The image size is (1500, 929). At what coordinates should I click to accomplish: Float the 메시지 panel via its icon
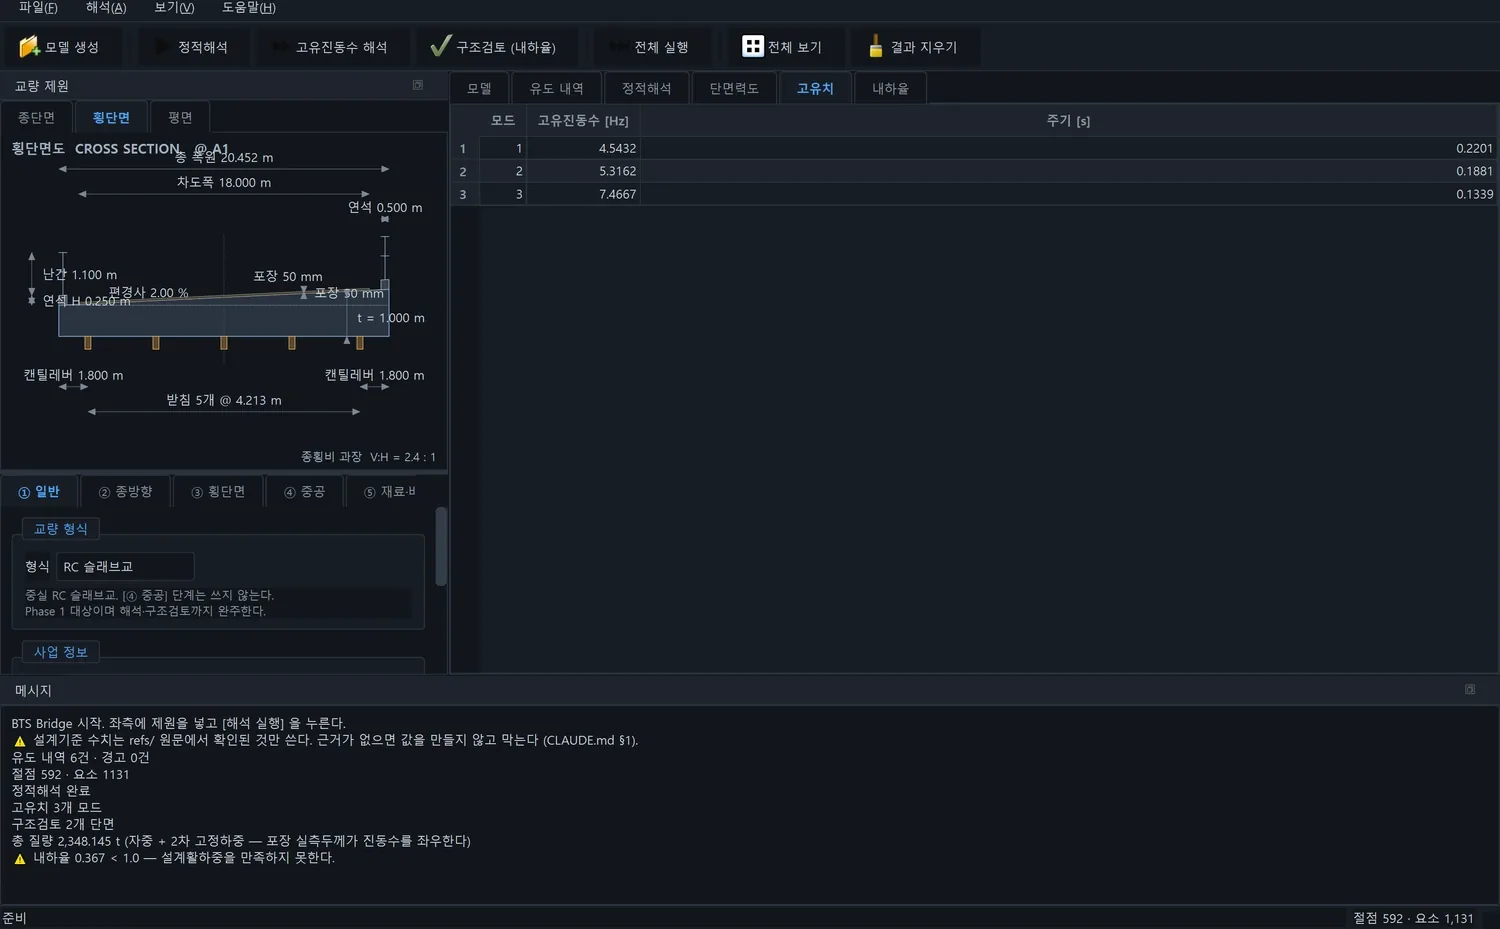click(1470, 689)
